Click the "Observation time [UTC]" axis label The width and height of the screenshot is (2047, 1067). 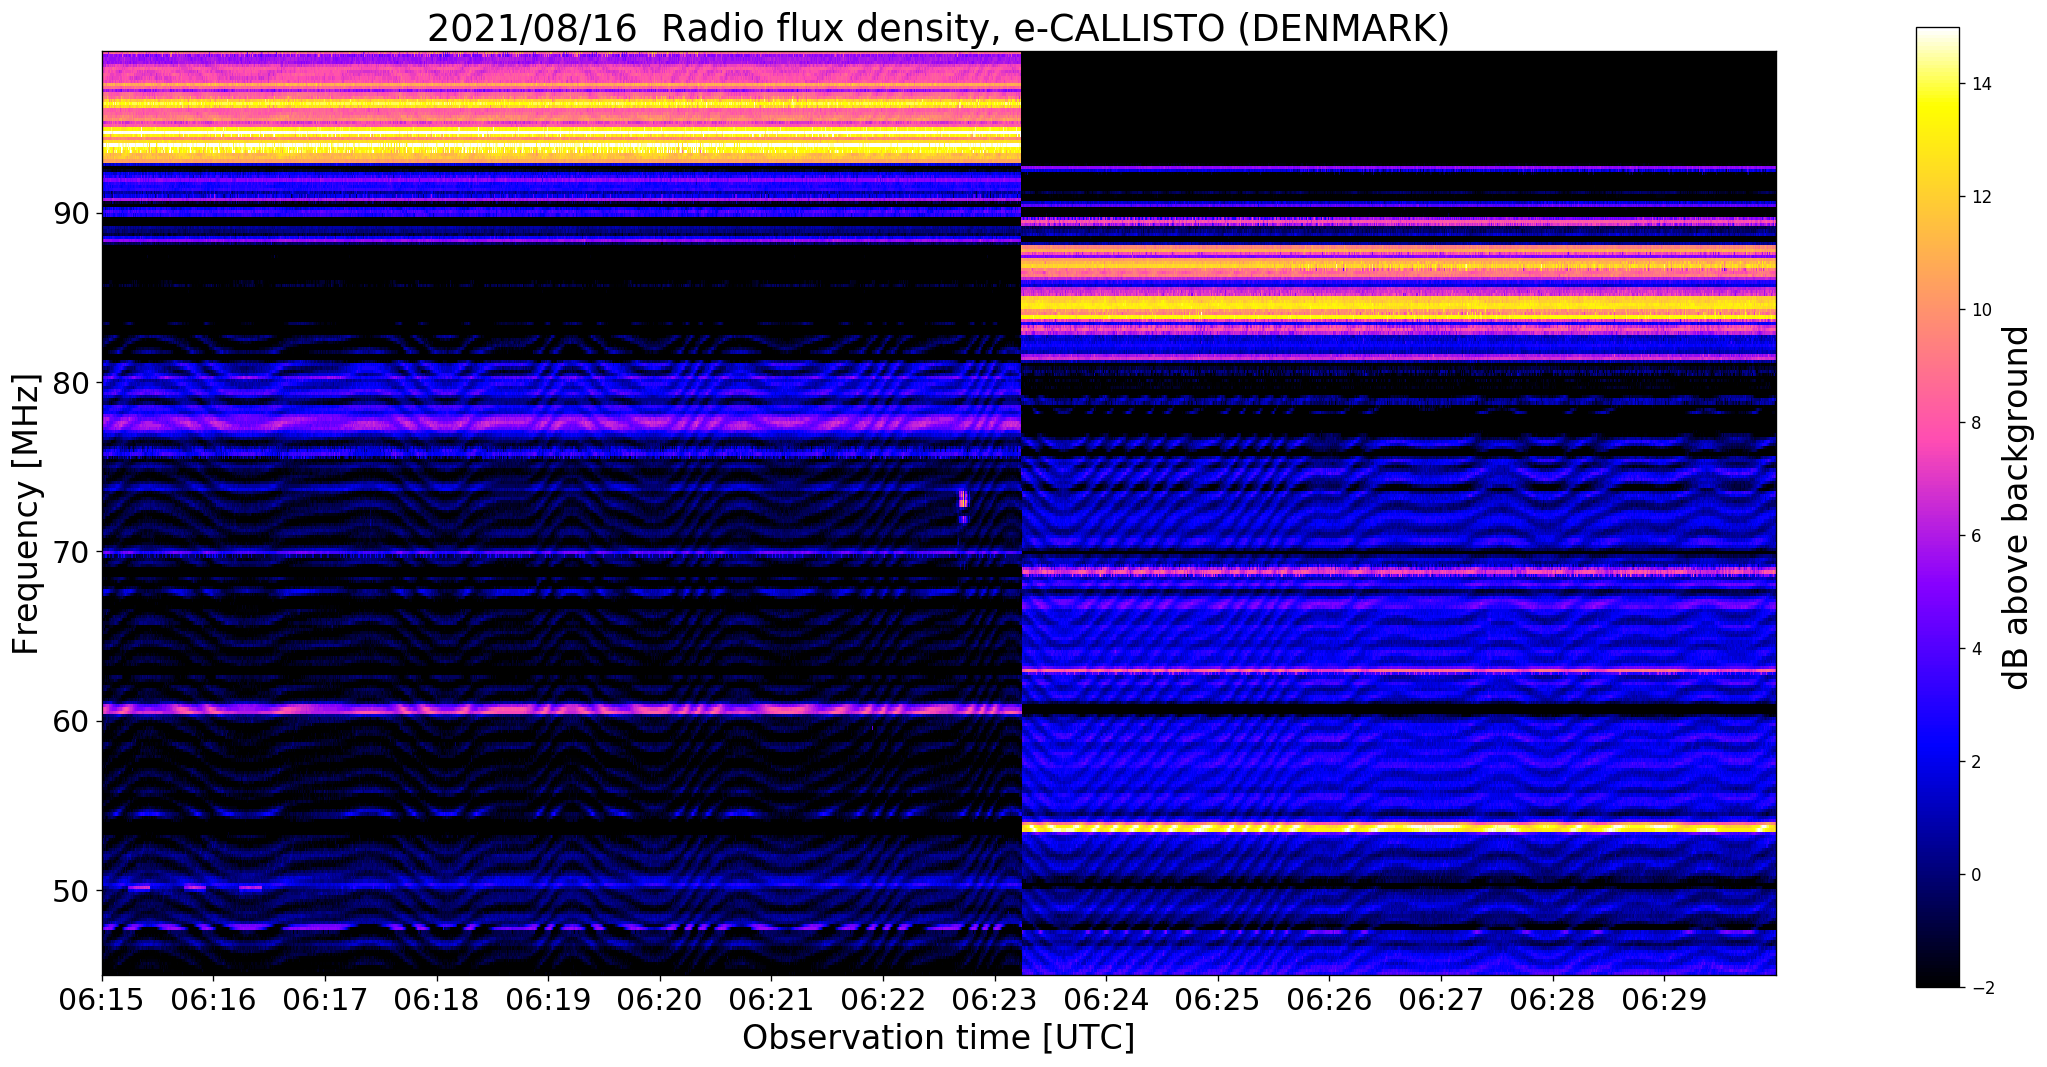[x=938, y=1038]
